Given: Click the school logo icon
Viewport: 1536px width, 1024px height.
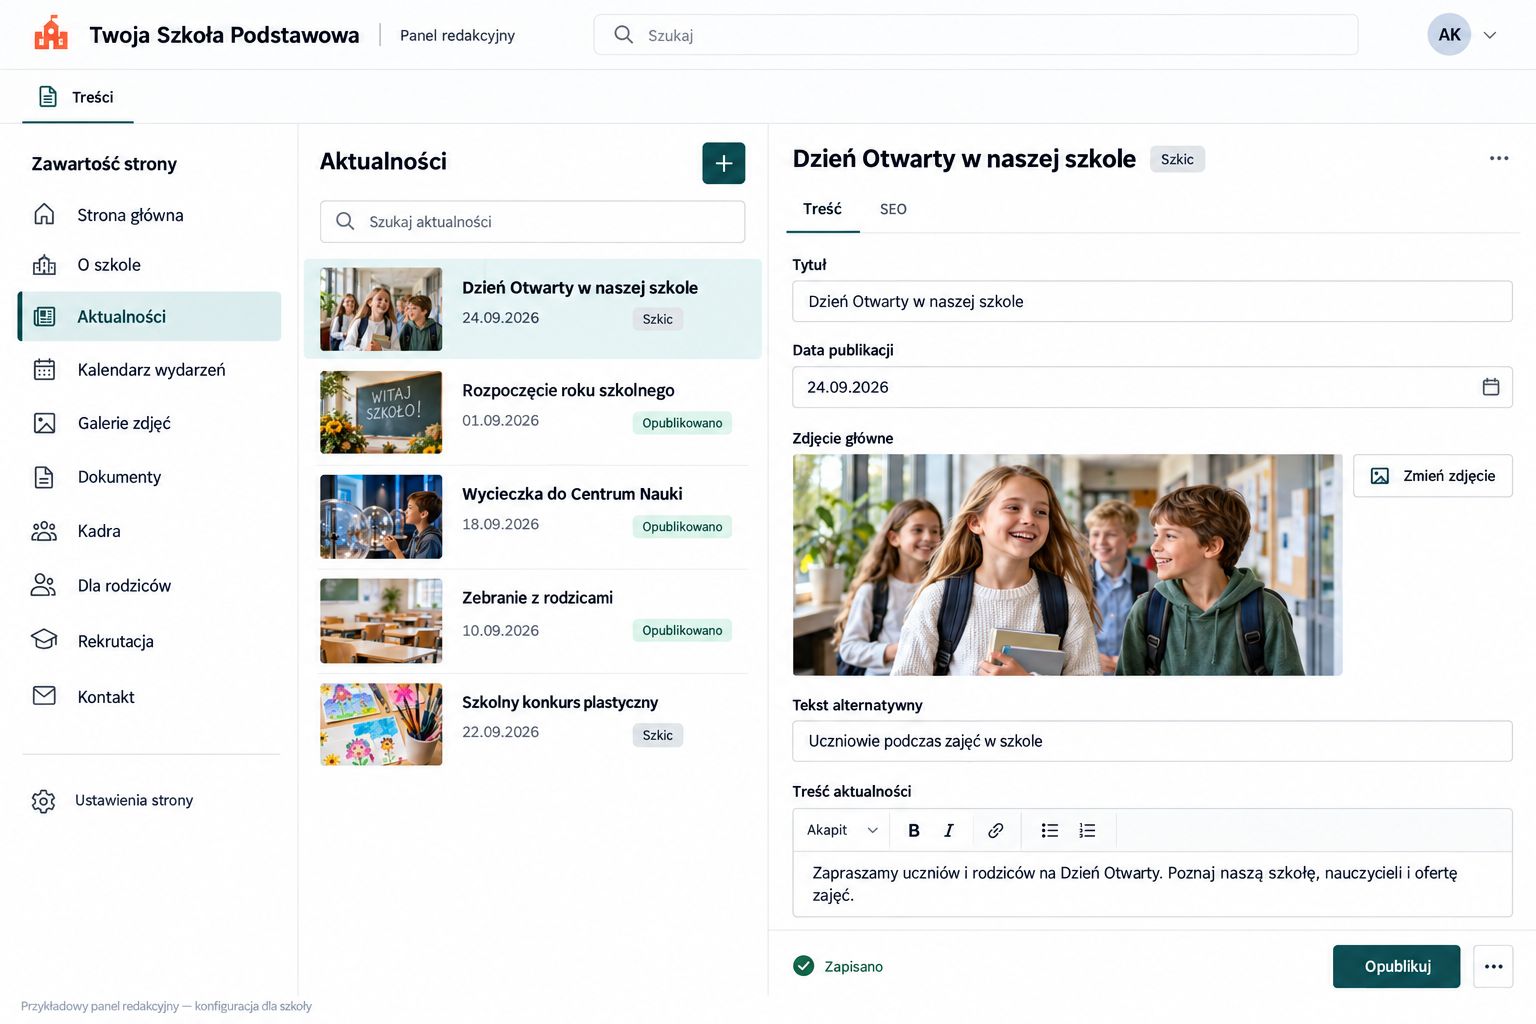Looking at the screenshot, I should pos(51,33).
